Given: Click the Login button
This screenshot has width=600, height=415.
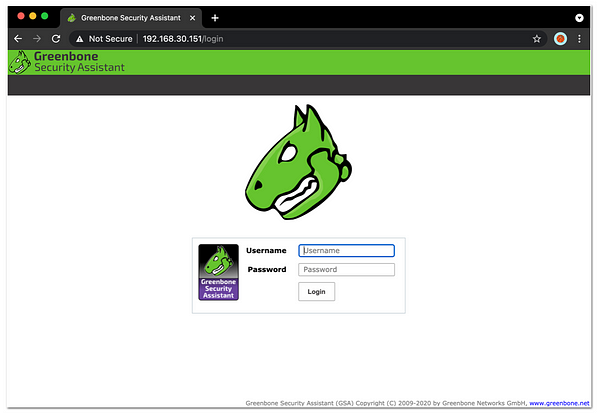Looking at the screenshot, I should [316, 291].
